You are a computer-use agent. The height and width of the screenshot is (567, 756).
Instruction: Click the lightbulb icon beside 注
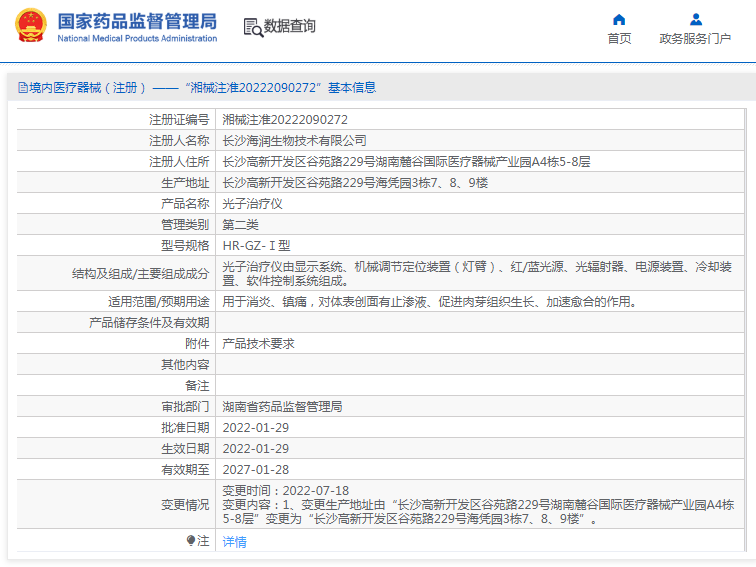coord(191,540)
